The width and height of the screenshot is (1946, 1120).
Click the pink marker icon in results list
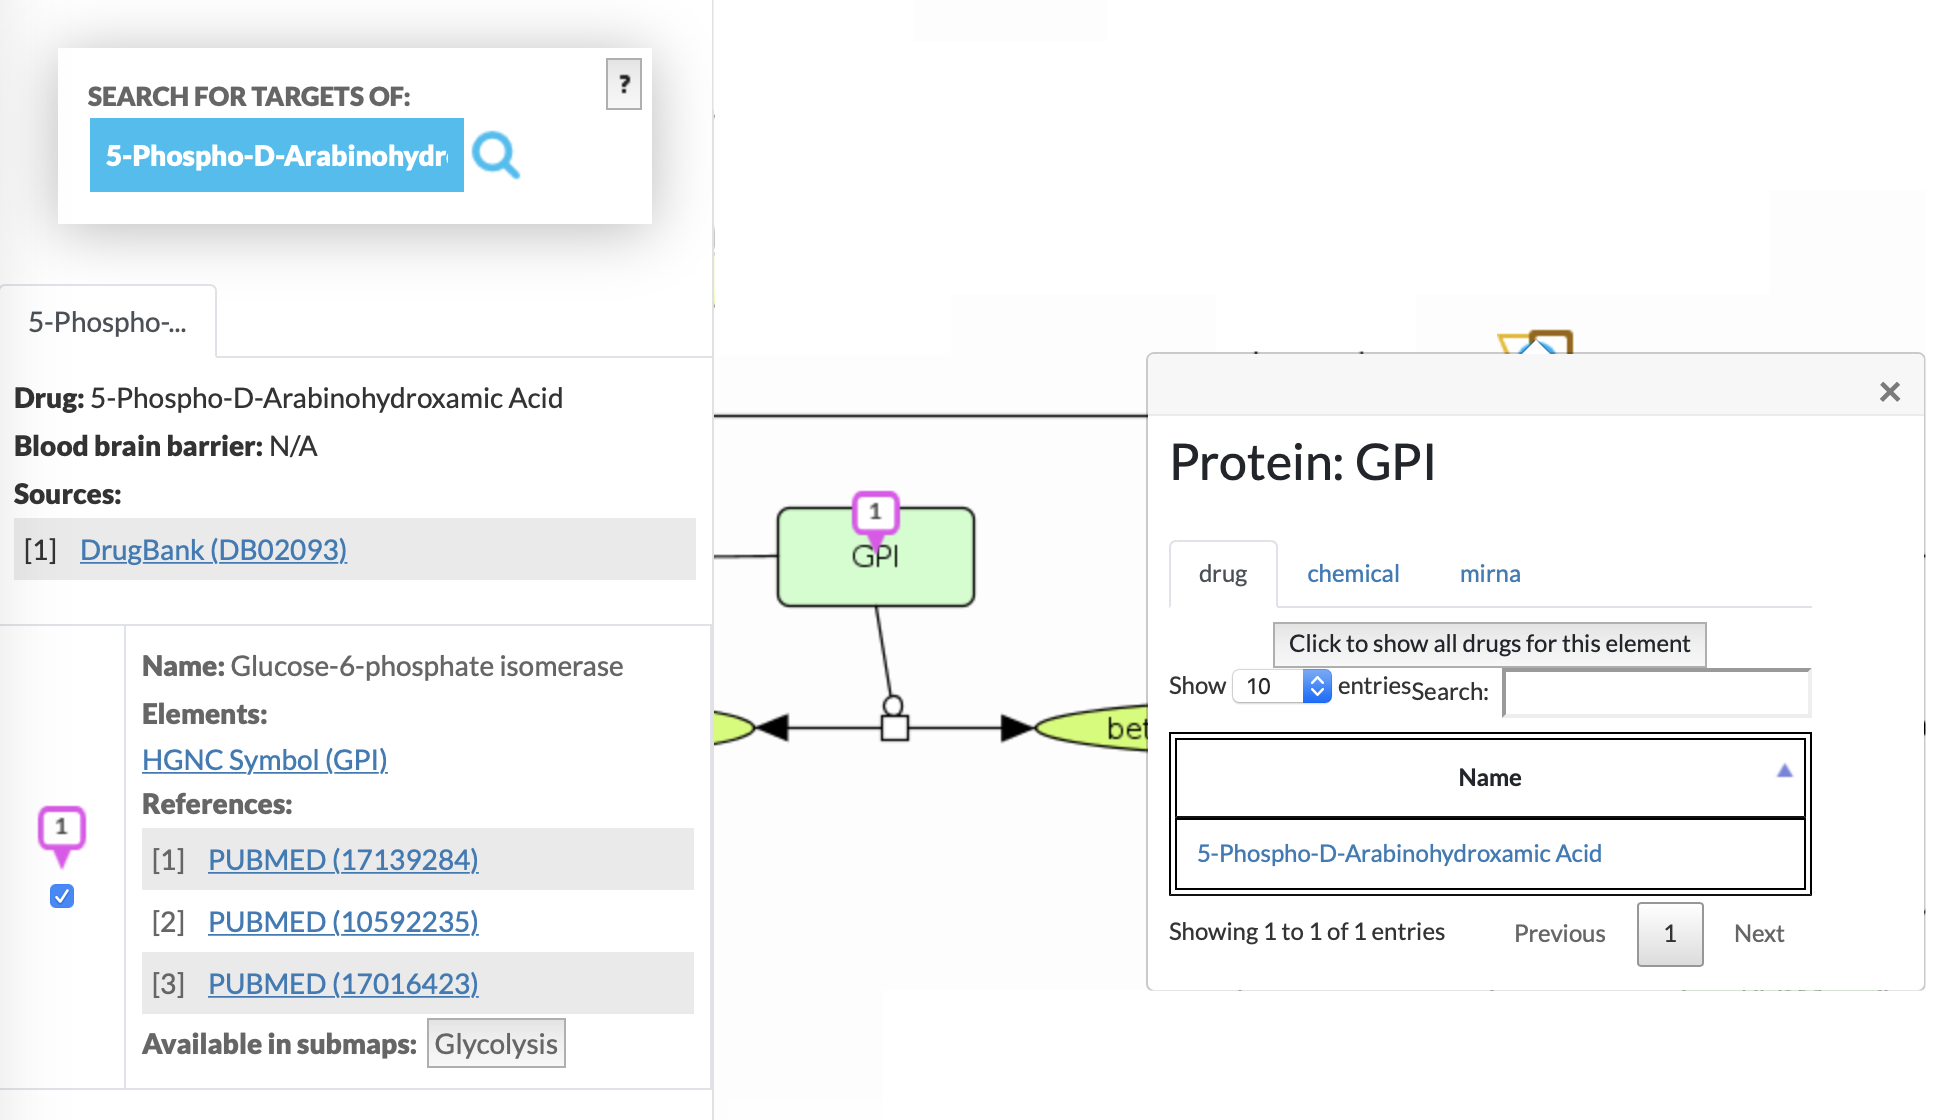coord(61,833)
